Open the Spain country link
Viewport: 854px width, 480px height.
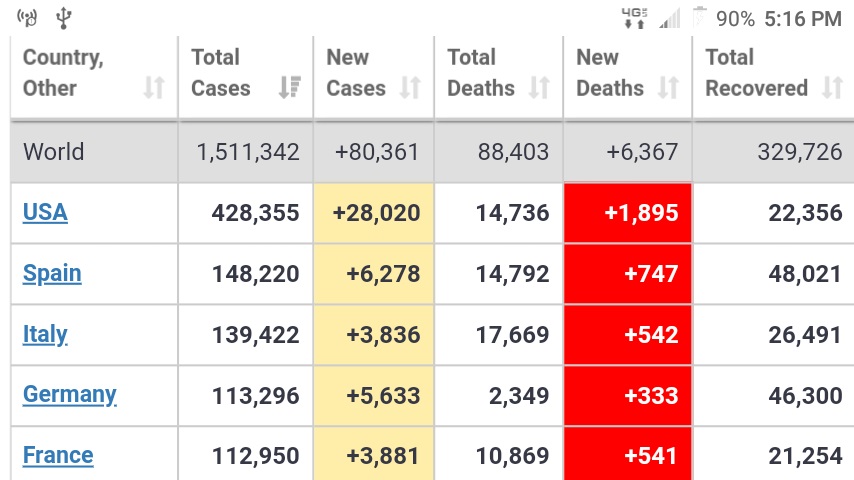(x=52, y=274)
